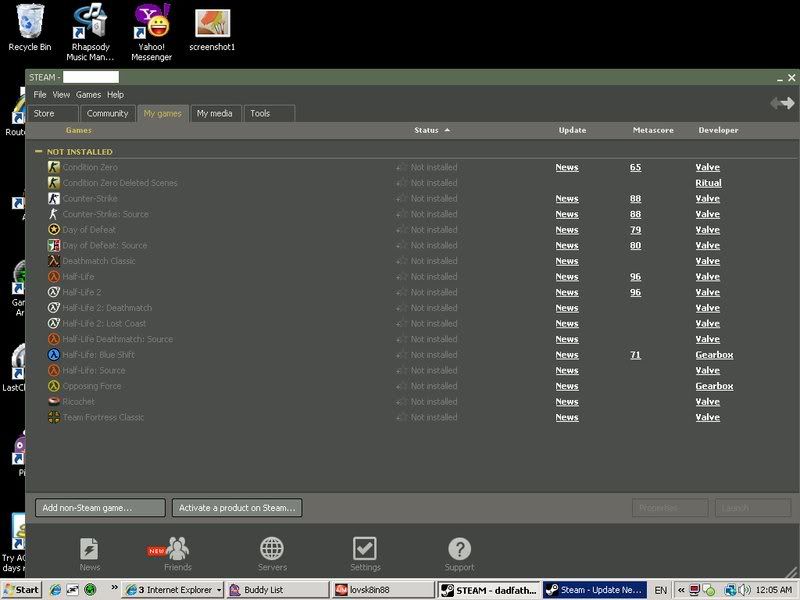
Task: Click the Day of Defeat star icon
Action: pos(54,230)
